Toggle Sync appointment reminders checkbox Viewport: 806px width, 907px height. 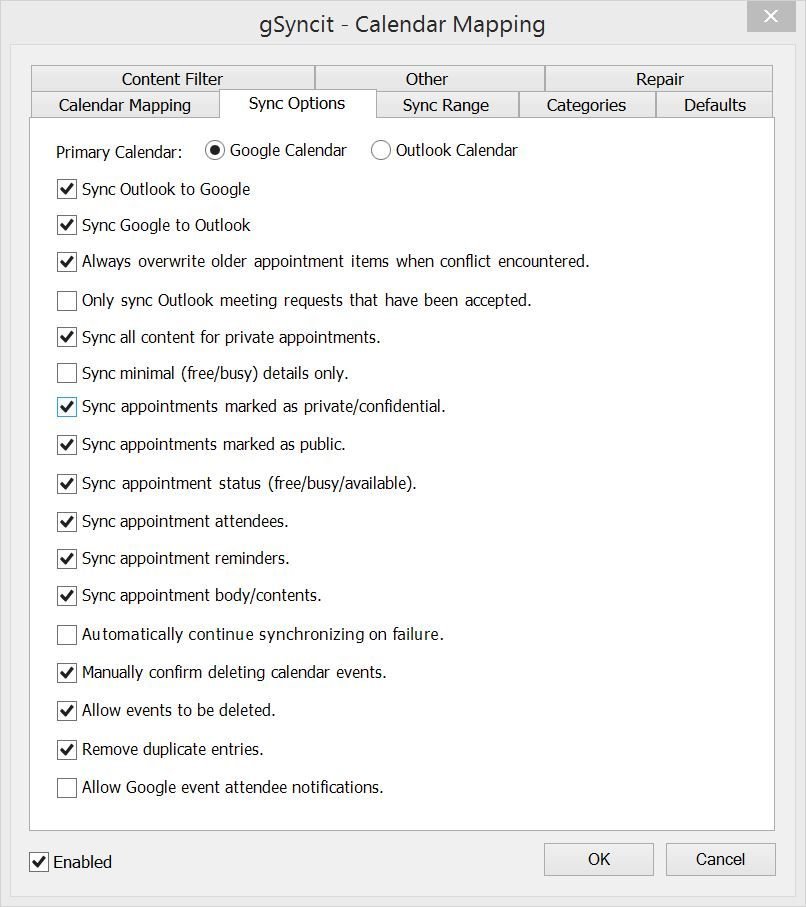67,559
